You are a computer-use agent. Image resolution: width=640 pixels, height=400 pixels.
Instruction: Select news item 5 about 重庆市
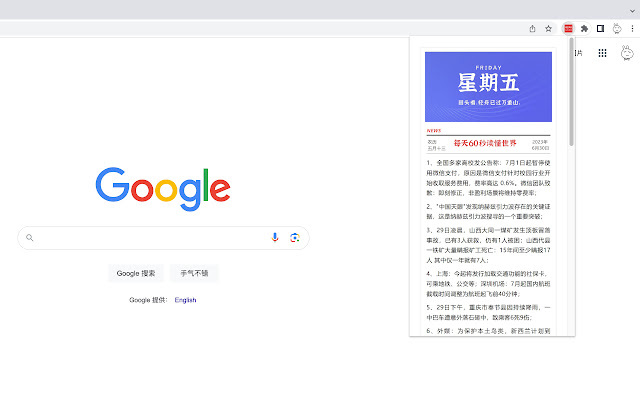tap(488, 312)
